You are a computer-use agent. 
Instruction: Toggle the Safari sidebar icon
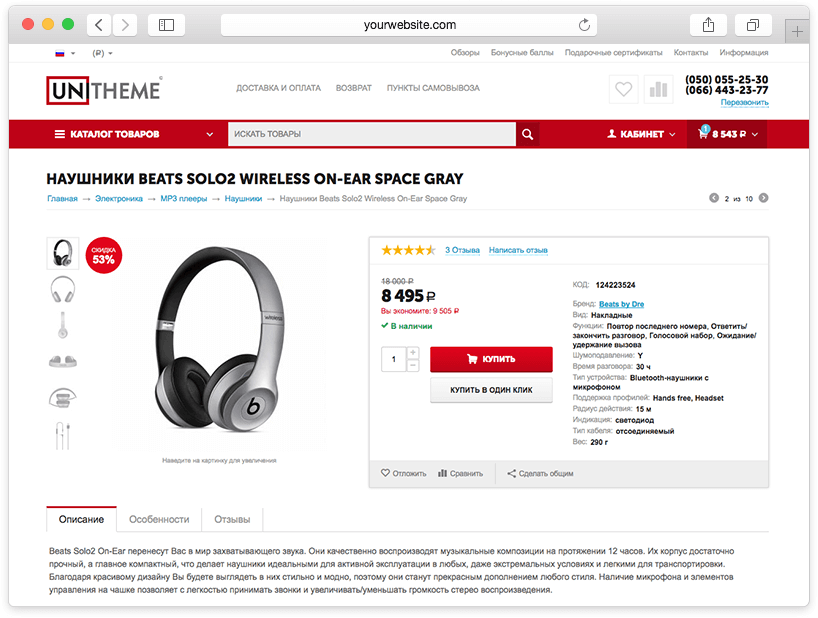[x=166, y=25]
